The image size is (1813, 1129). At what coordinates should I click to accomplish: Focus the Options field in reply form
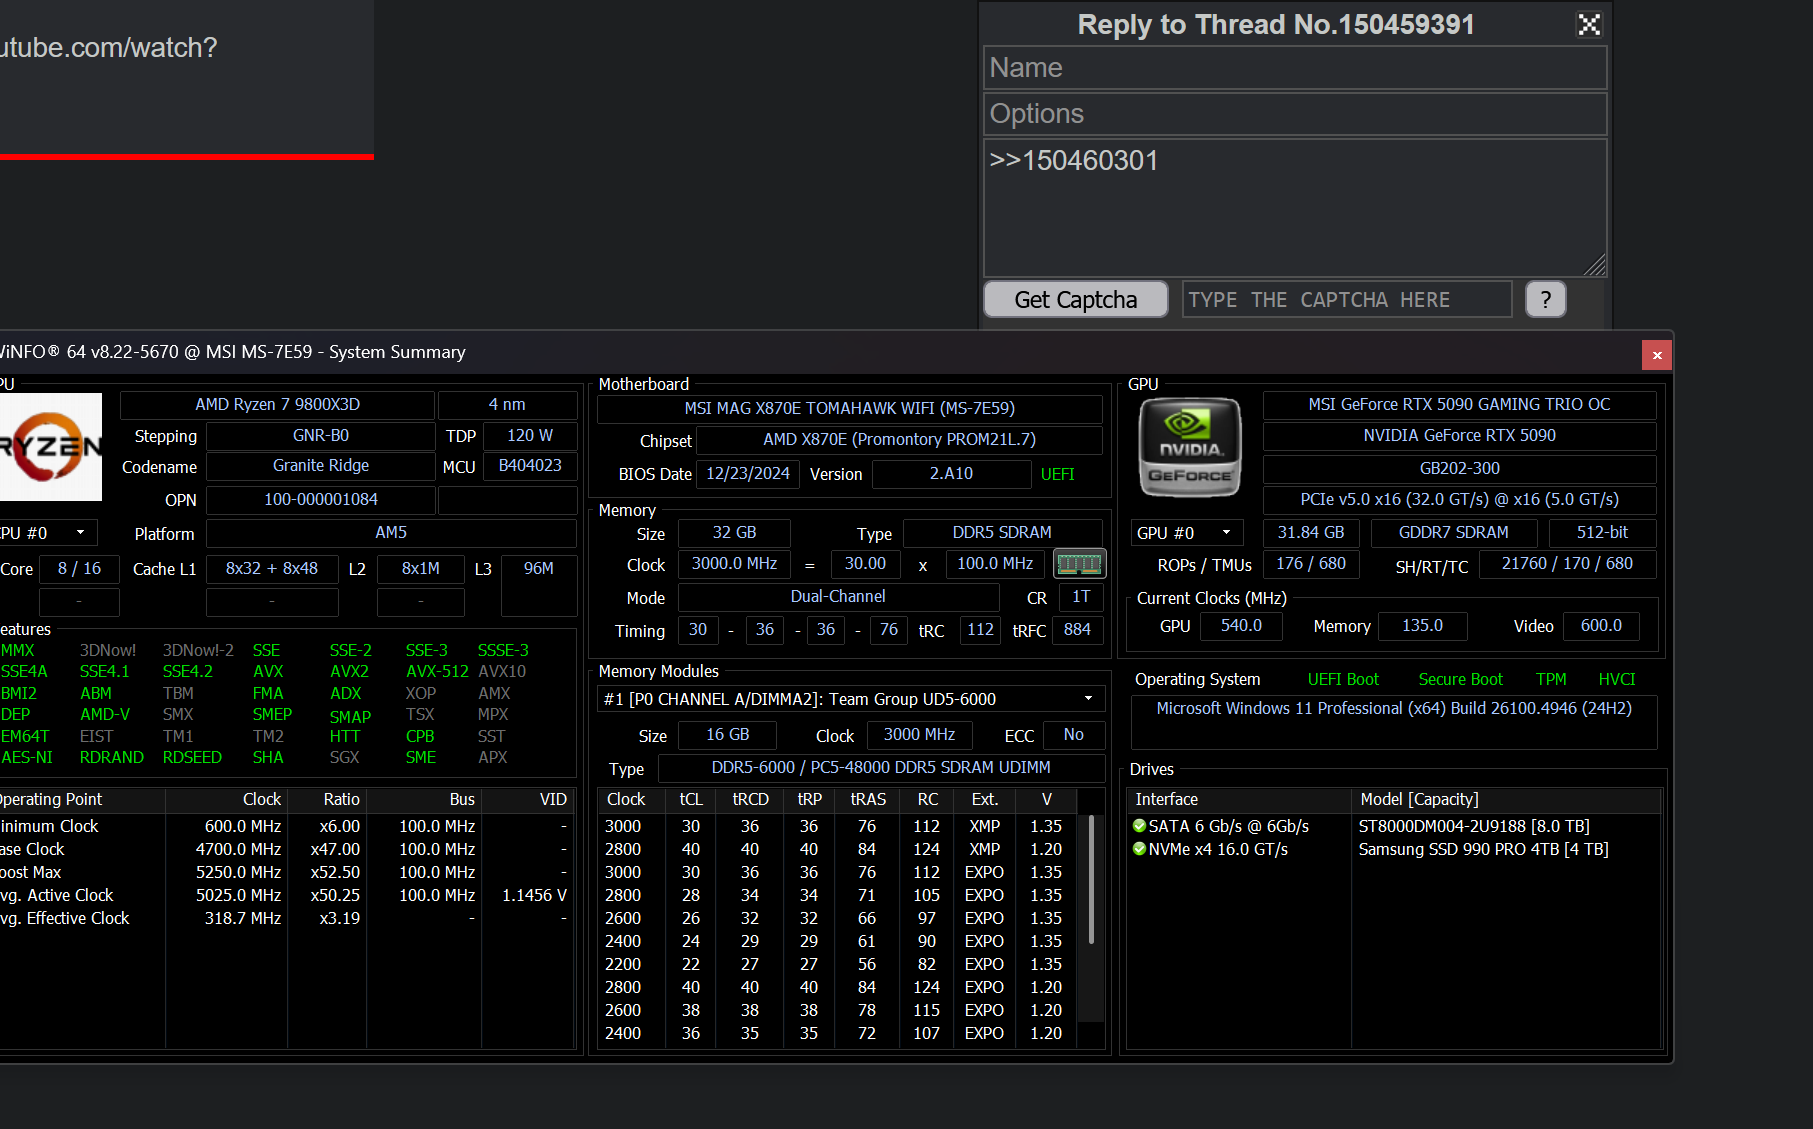1295,114
